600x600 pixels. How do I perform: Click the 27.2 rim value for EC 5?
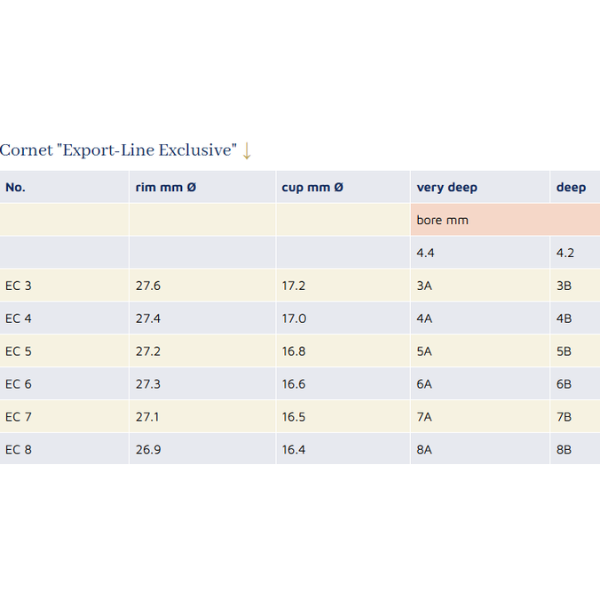tap(148, 352)
